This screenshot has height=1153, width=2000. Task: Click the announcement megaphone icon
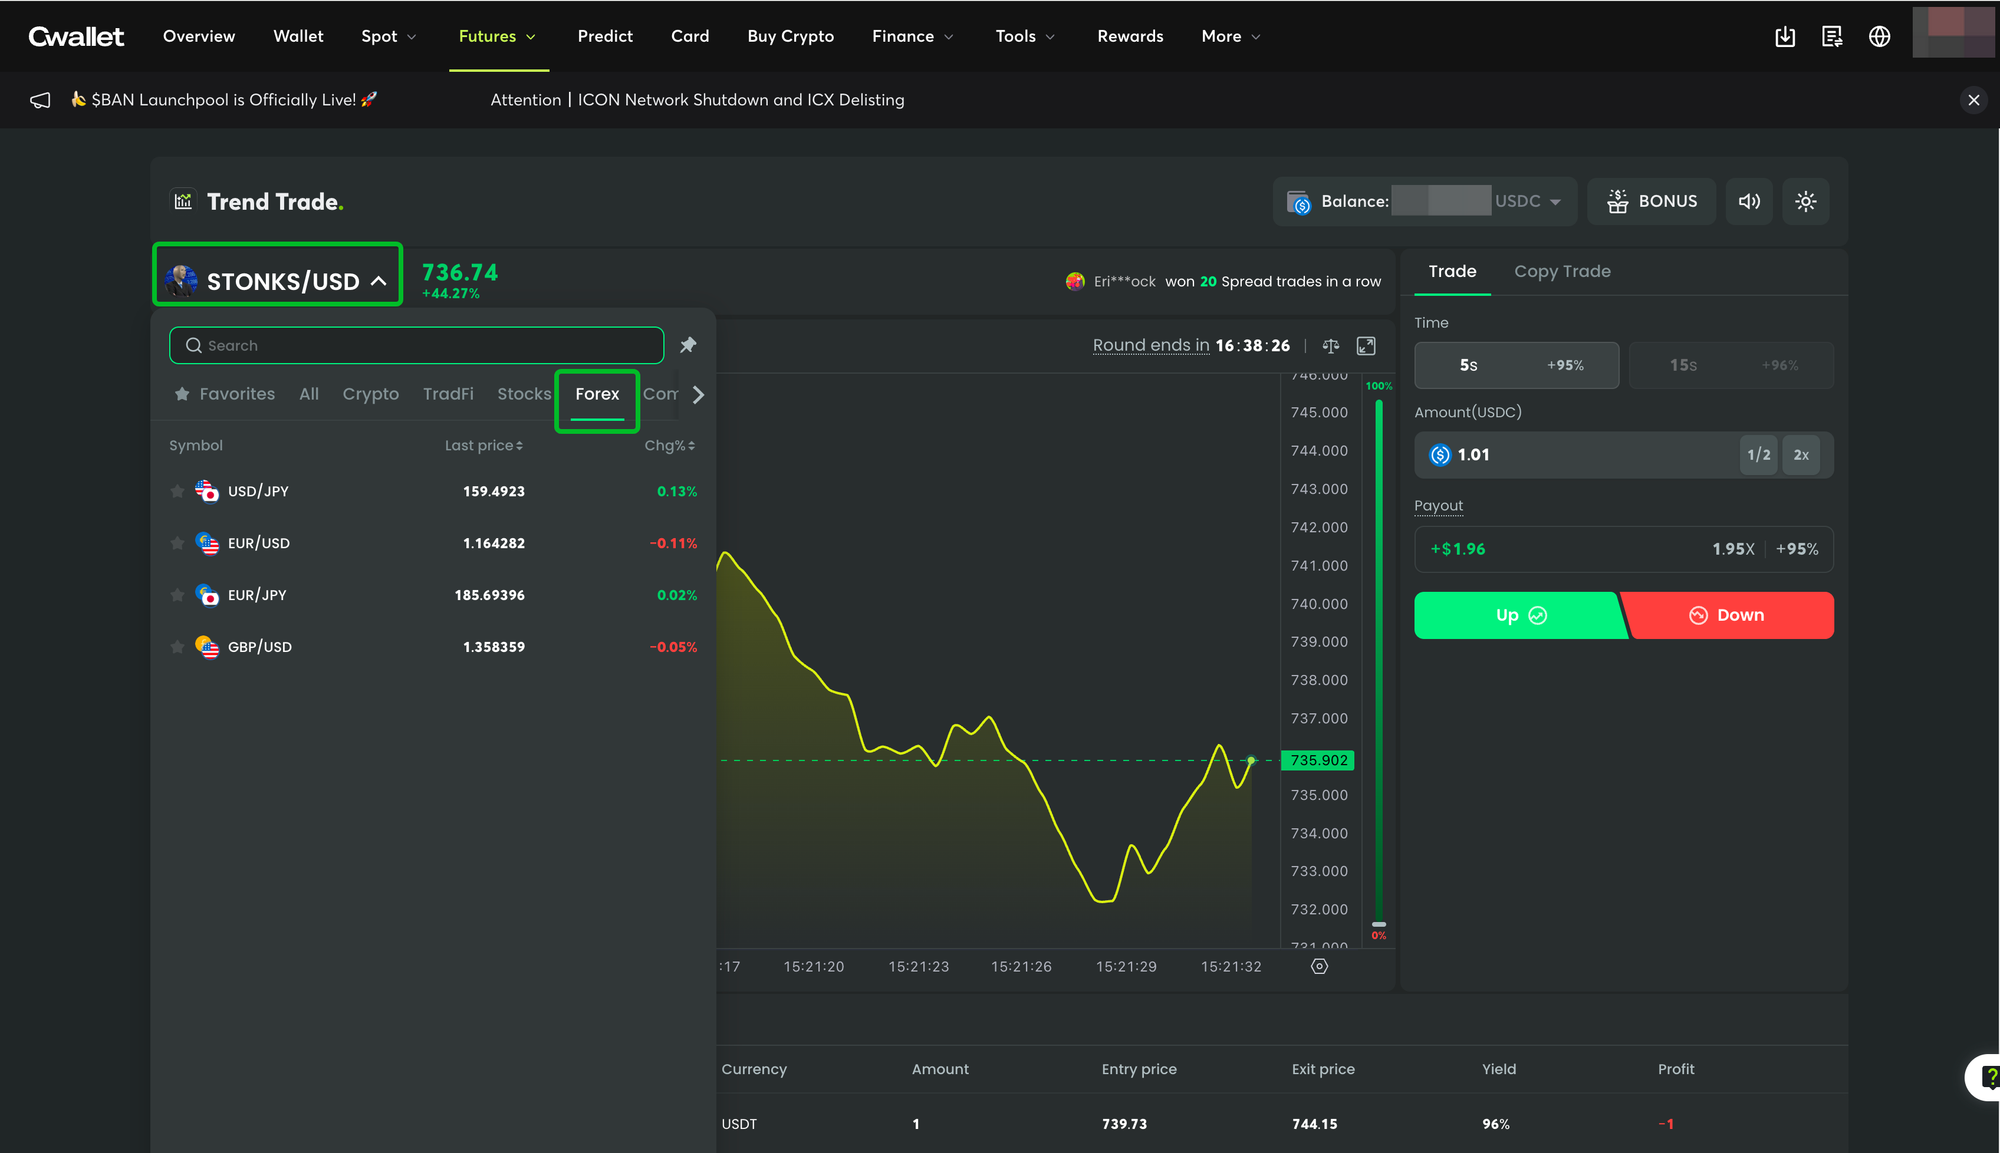tap(40, 100)
